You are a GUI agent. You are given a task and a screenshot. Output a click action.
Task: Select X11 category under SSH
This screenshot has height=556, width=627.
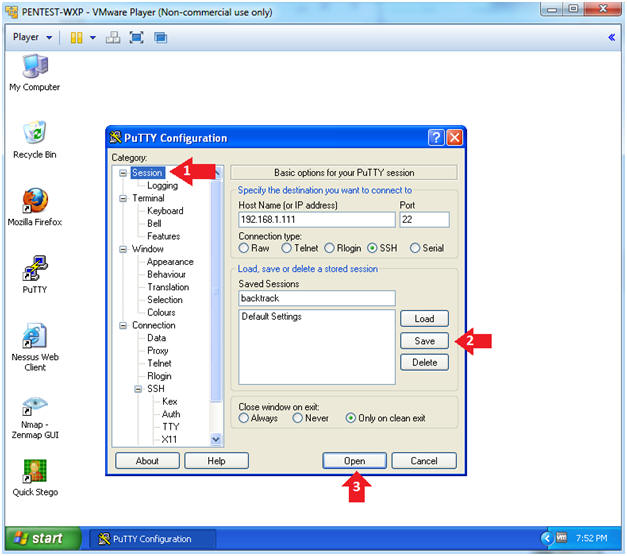pyautogui.click(x=169, y=440)
